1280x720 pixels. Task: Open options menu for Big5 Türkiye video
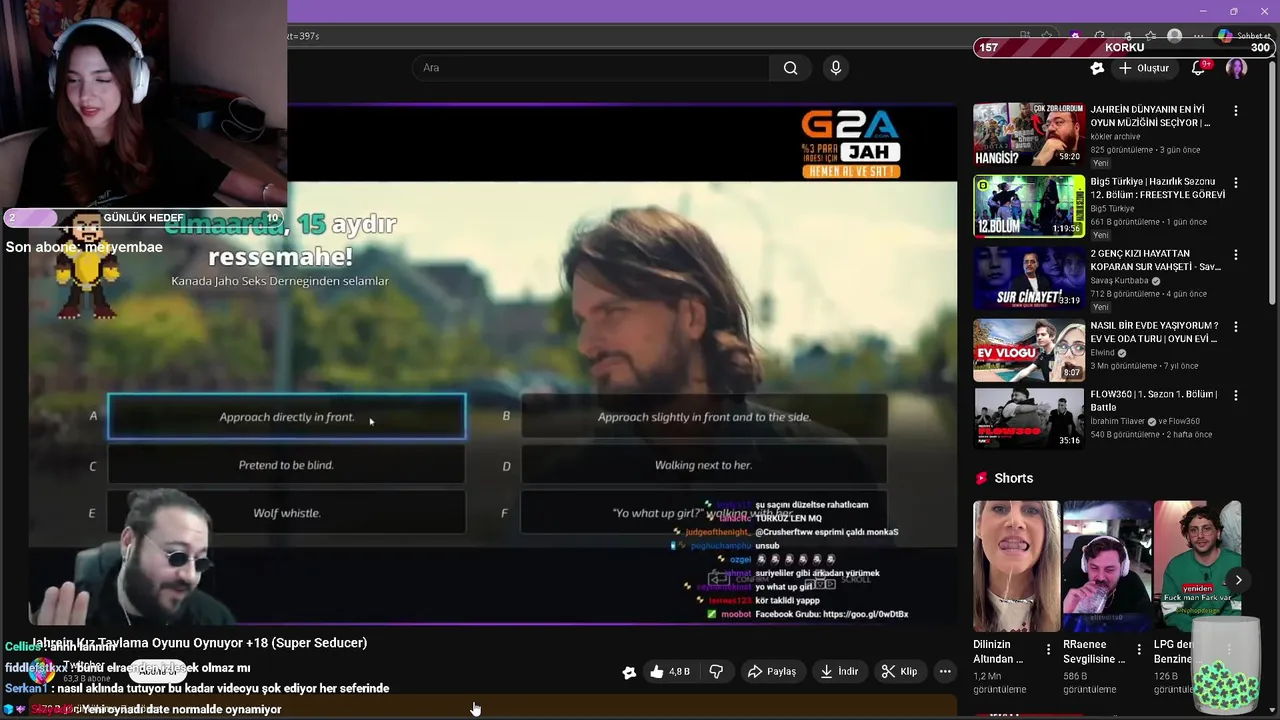tap(1236, 183)
